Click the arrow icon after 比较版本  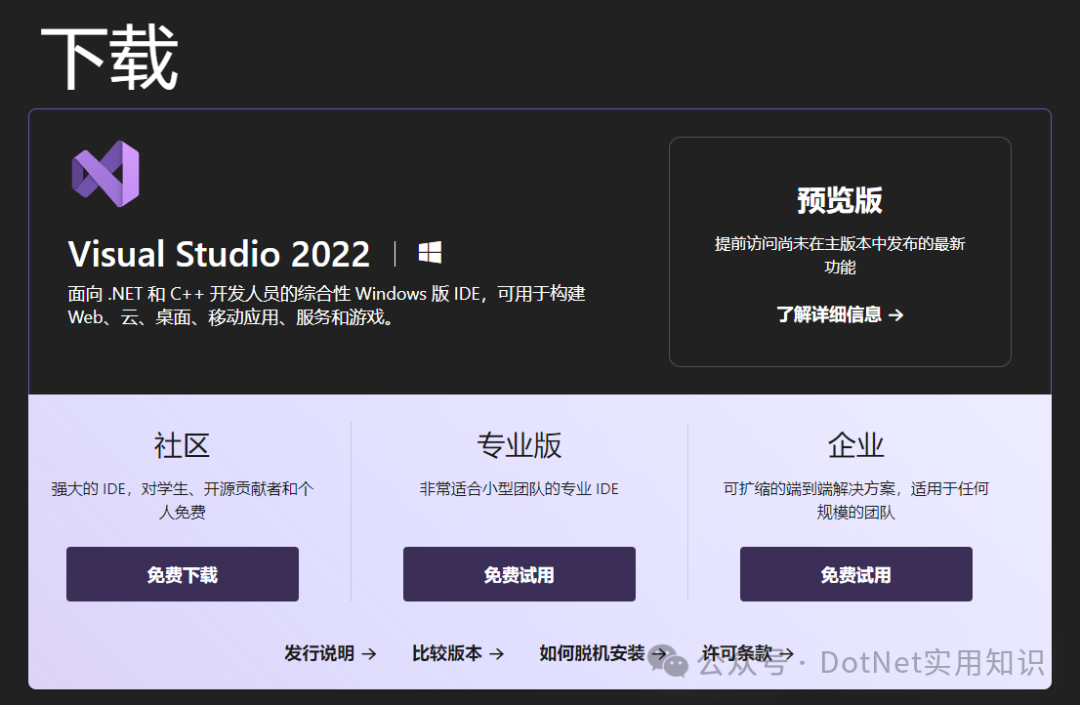(497, 653)
